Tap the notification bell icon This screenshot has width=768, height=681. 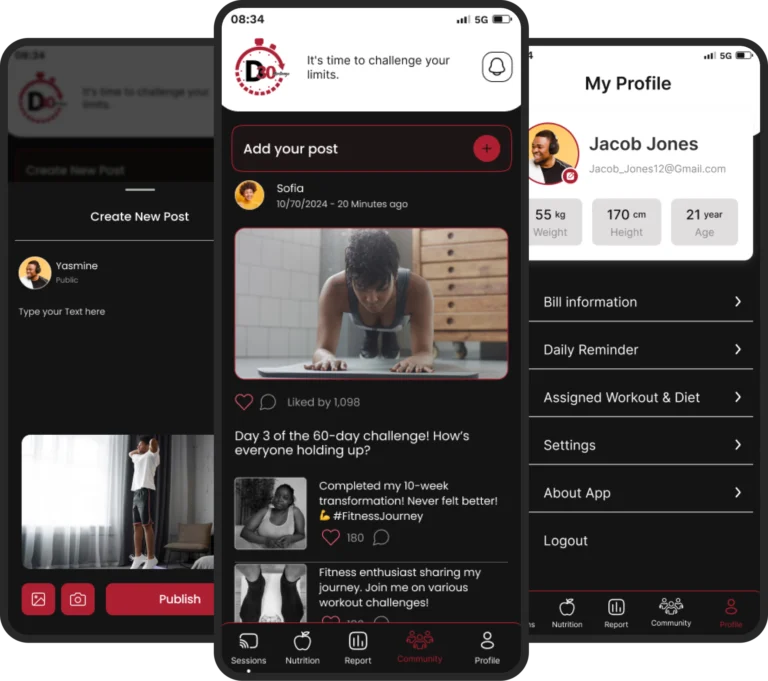[x=497, y=67]
